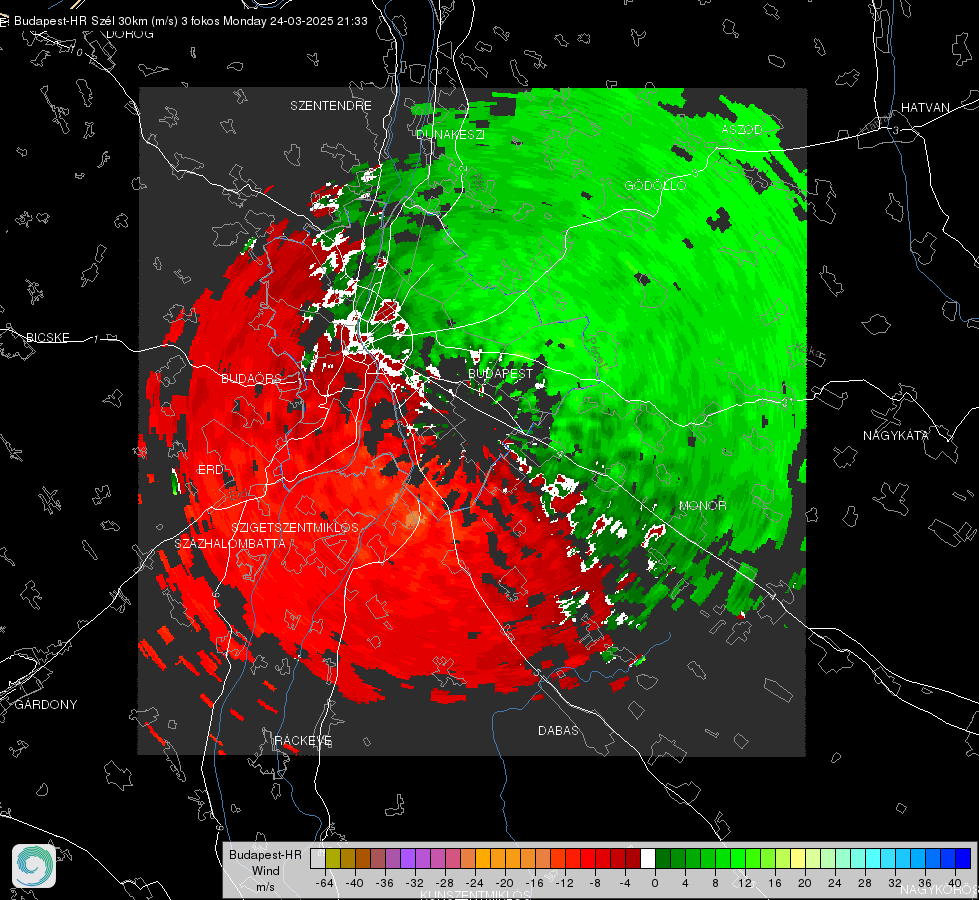Click the olive swatch above -64

(x=332, y=859)
